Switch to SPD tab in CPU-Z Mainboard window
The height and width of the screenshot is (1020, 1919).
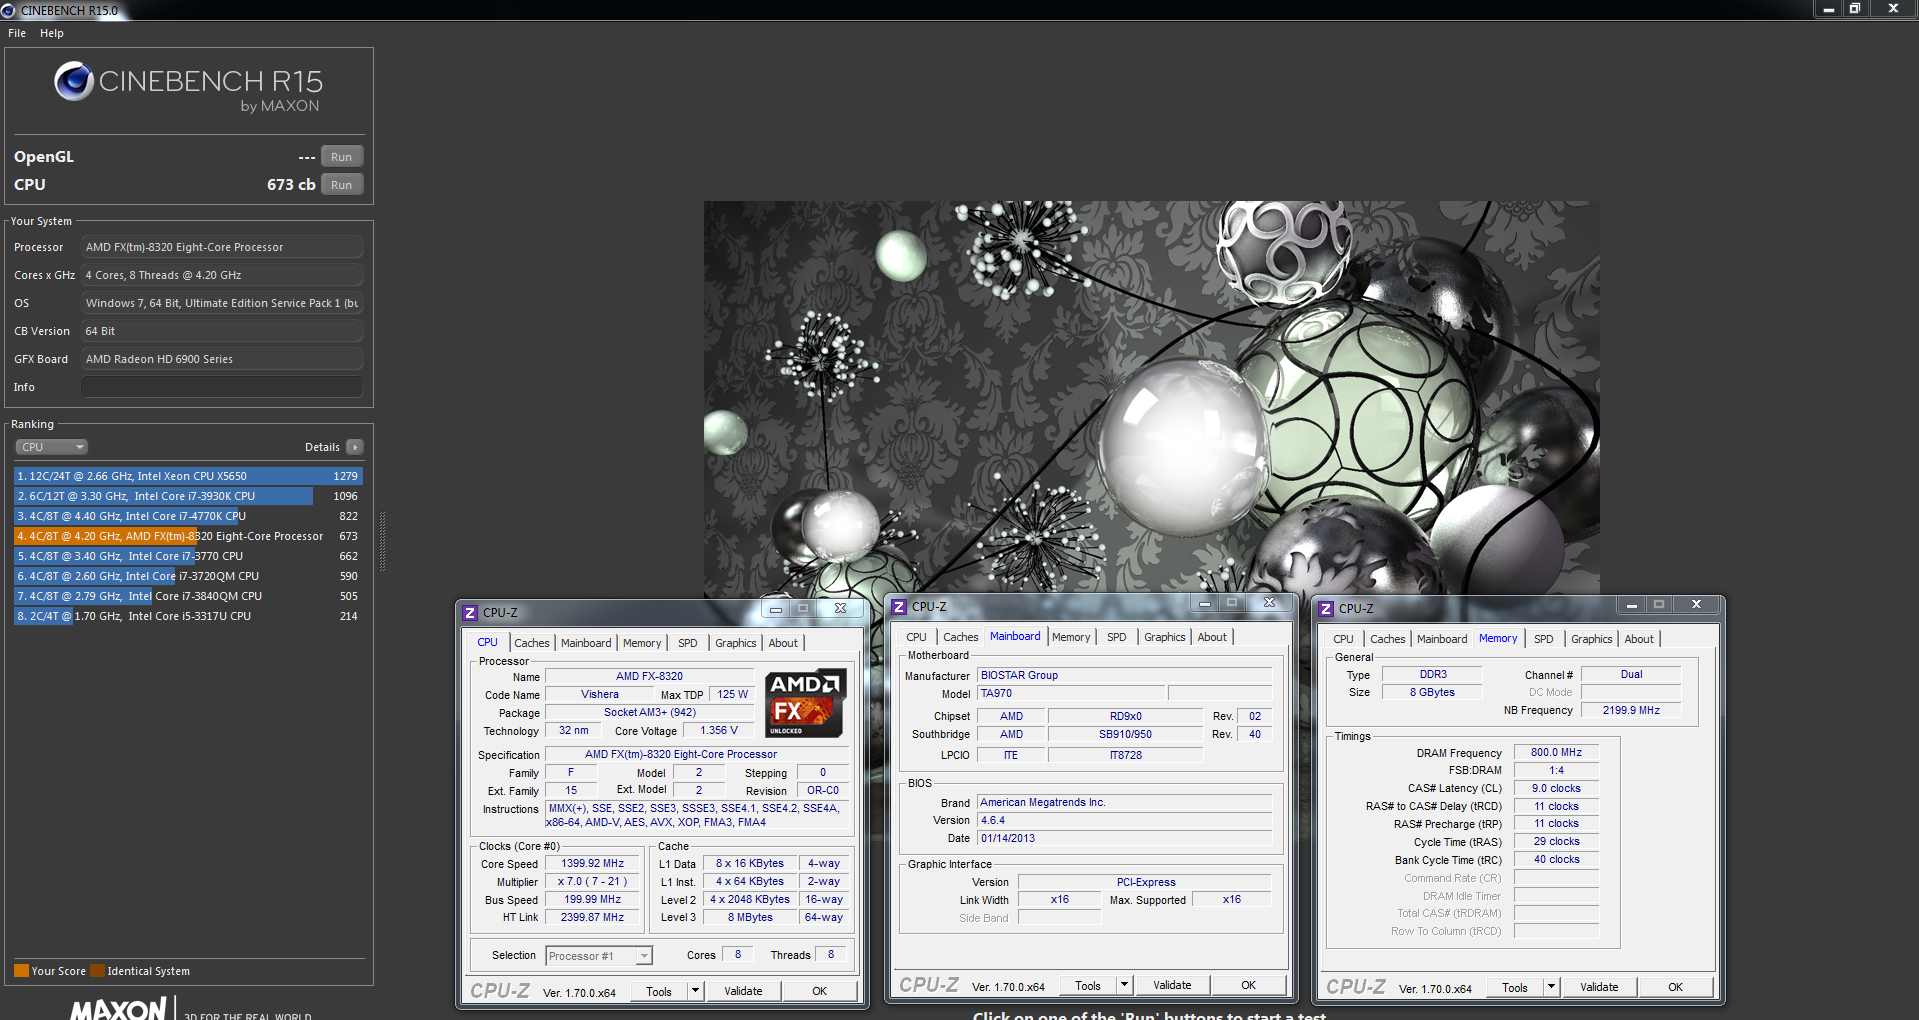point(1117,637)
